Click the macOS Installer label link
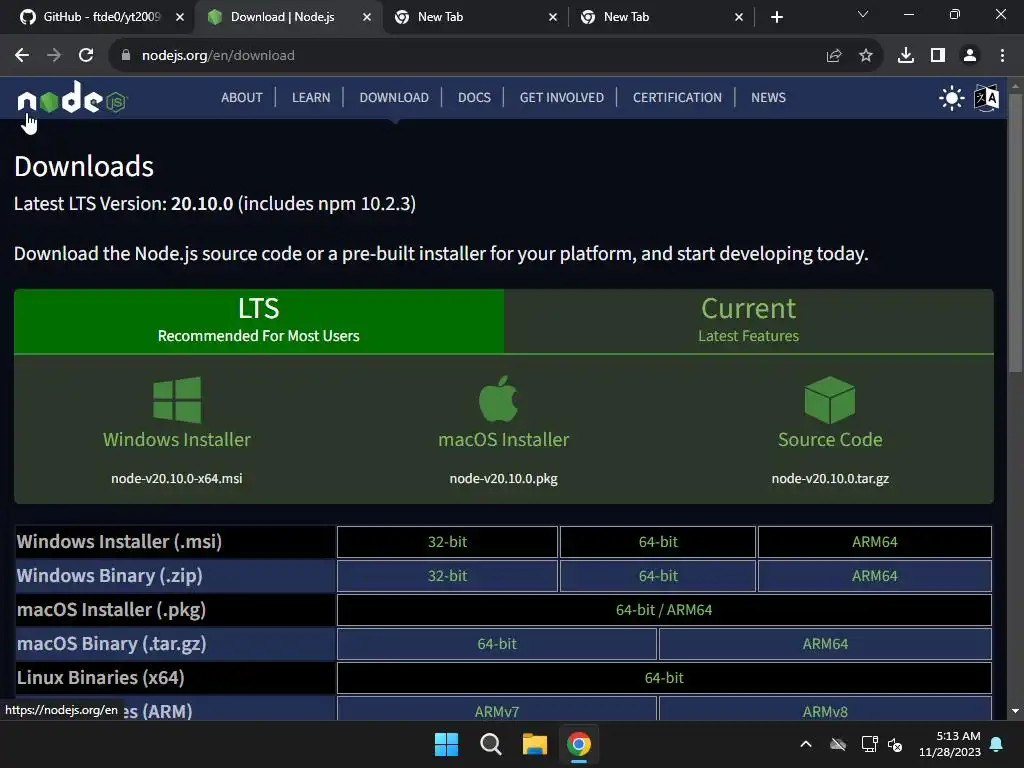This screenshot has width=1024, height=768. 504,440
